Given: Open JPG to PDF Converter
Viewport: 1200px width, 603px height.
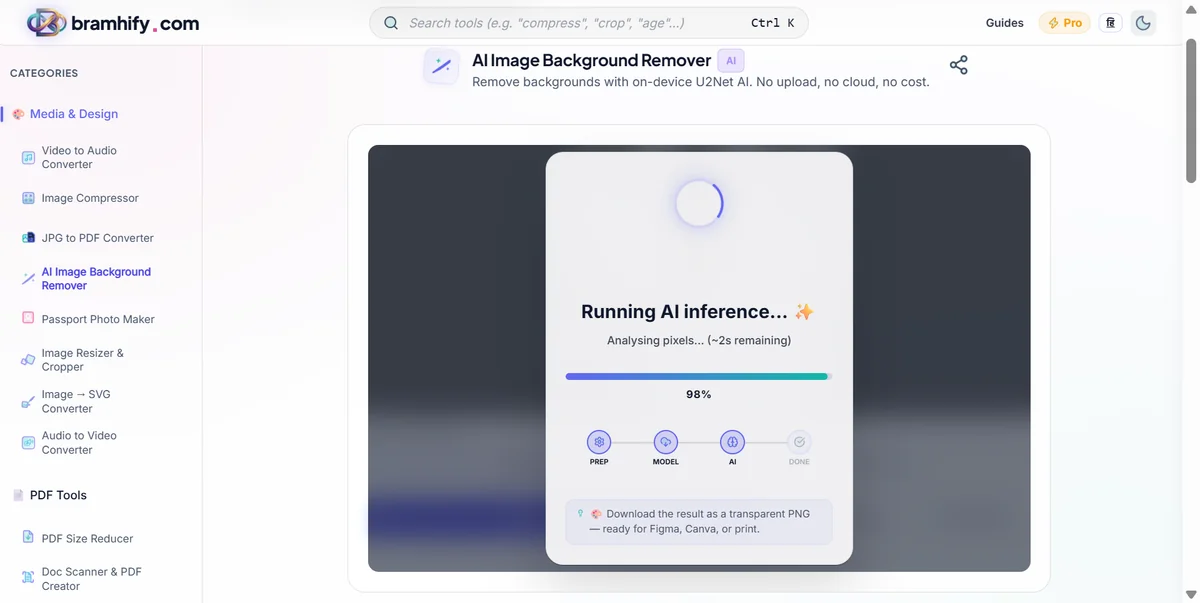Looking at the screenshot, I should (x=97, y=238).
